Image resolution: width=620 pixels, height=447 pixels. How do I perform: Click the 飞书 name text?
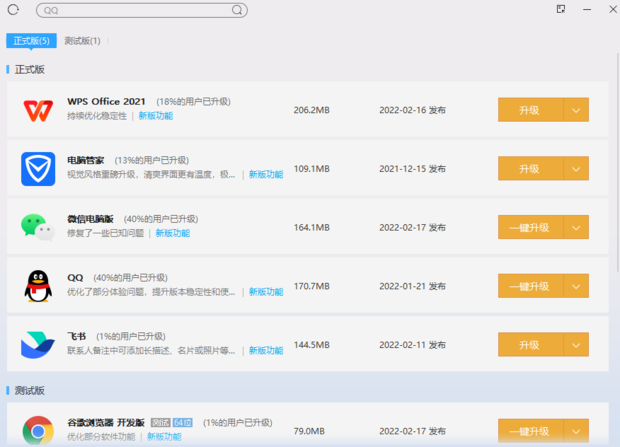tap(77, 336)
